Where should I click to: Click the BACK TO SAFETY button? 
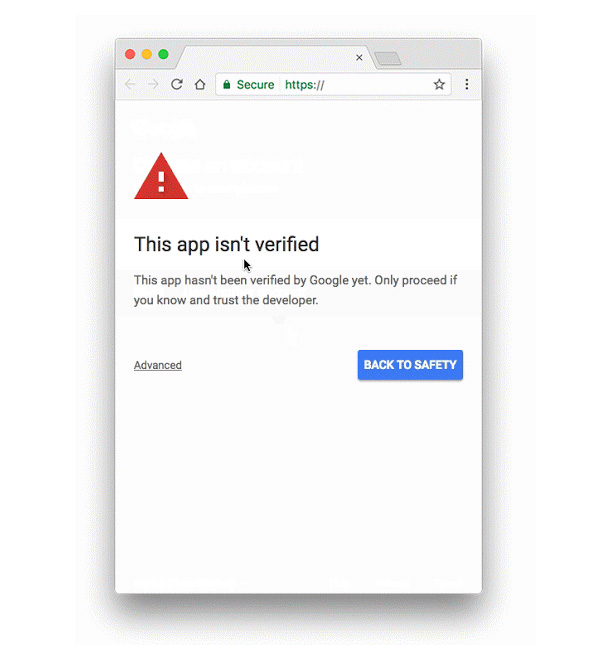coord(410,365)
